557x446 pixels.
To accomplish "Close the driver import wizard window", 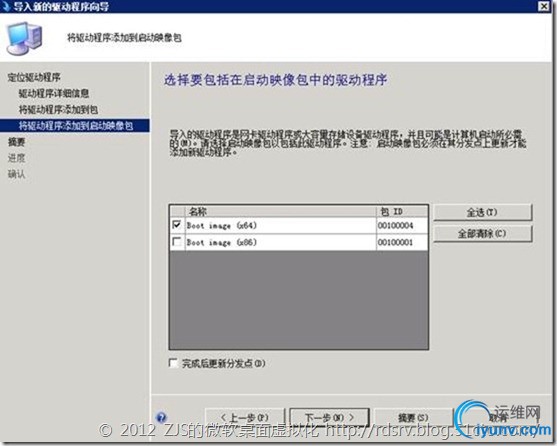I will 544,6.
